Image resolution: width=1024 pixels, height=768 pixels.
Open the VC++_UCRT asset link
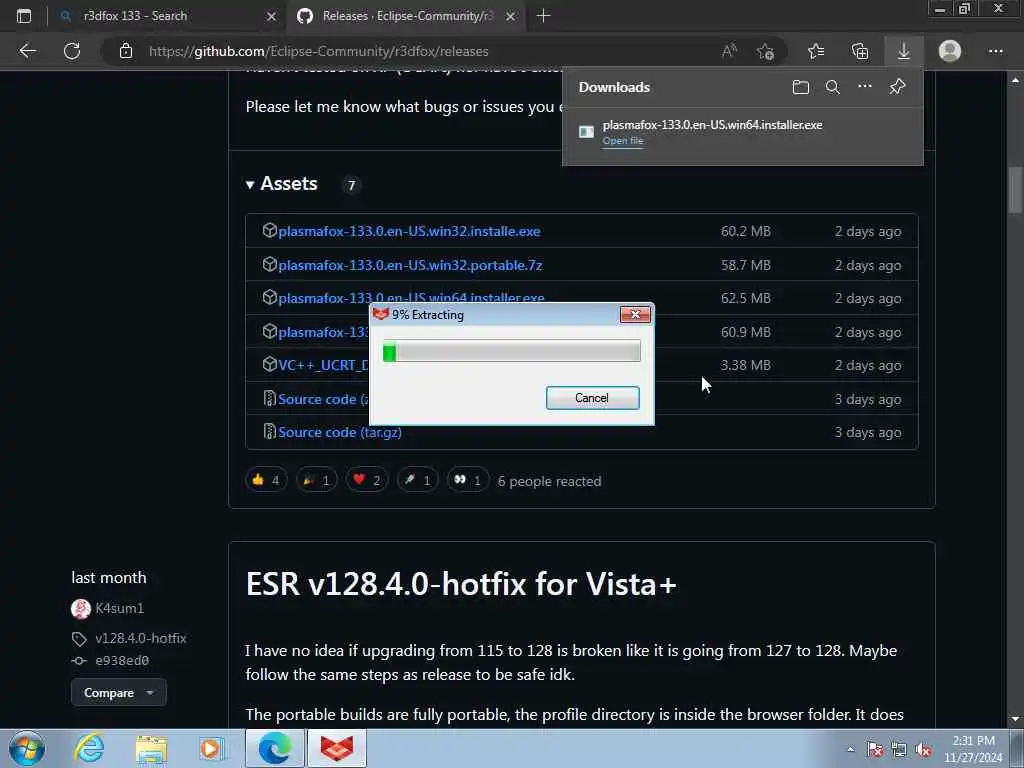(323, 365)
